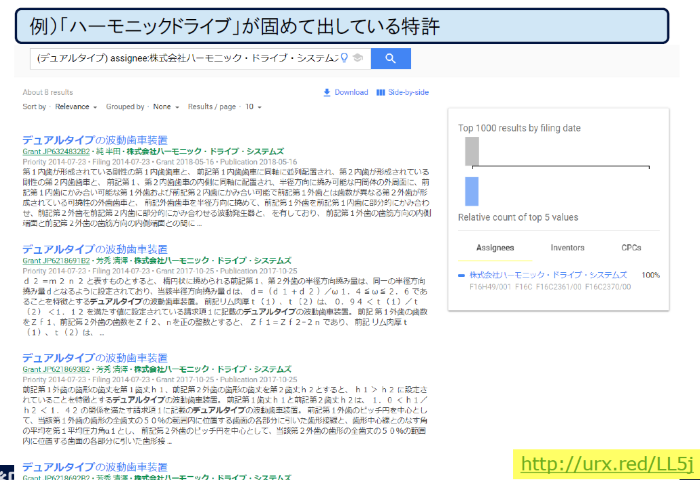Click the blue dash beside assignee name
Screen dimensions: 700x480
(x=462, y=275)
